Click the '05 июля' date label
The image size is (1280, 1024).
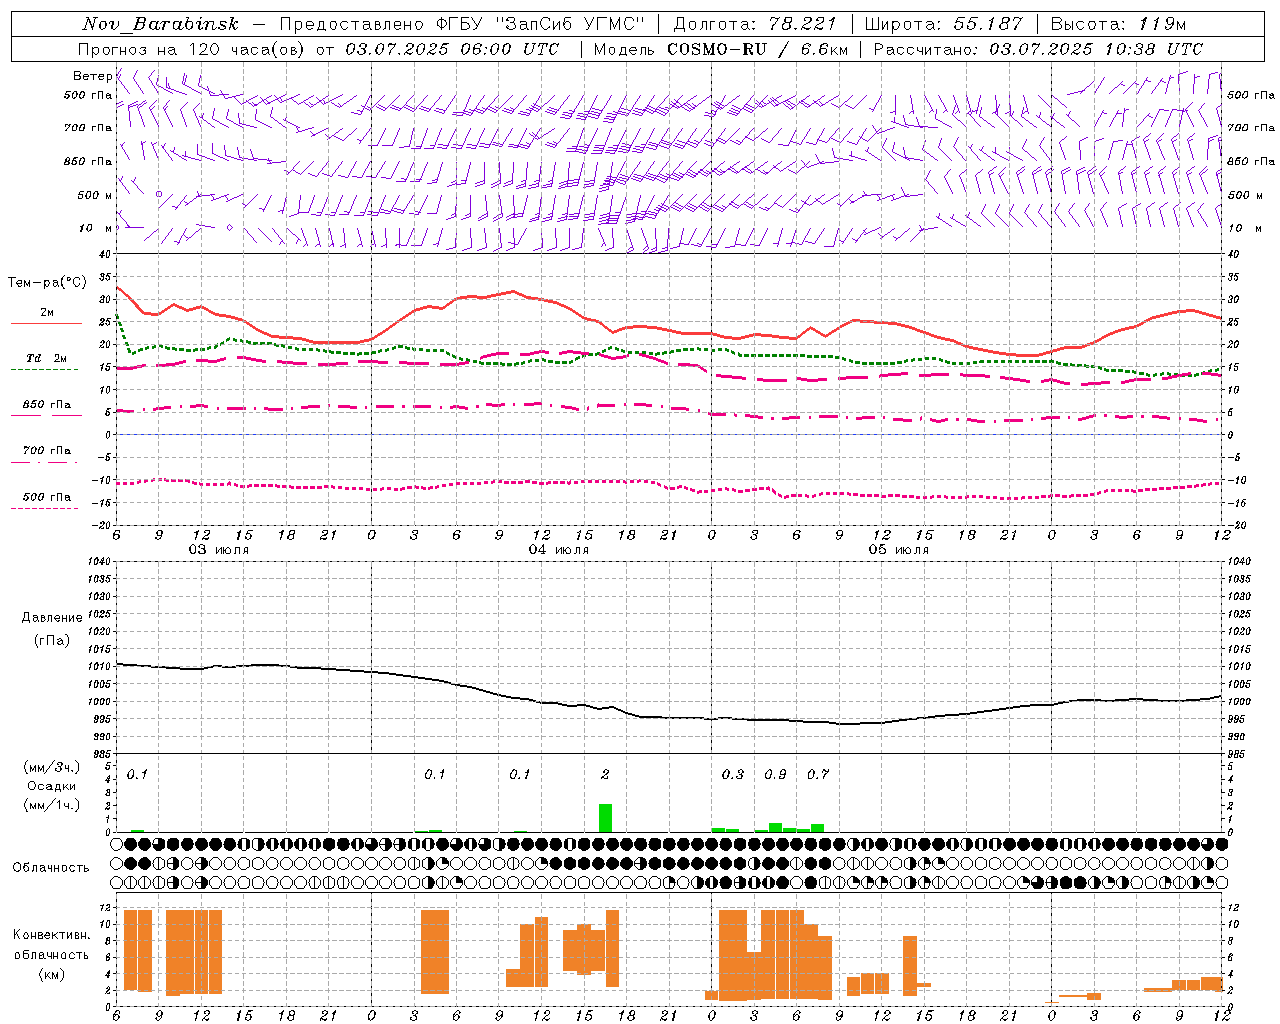[898, 550]
